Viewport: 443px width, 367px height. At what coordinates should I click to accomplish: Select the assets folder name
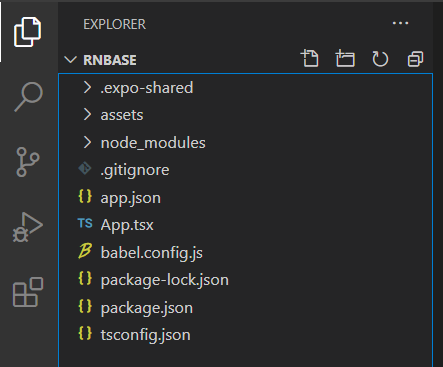coord(122,115)
